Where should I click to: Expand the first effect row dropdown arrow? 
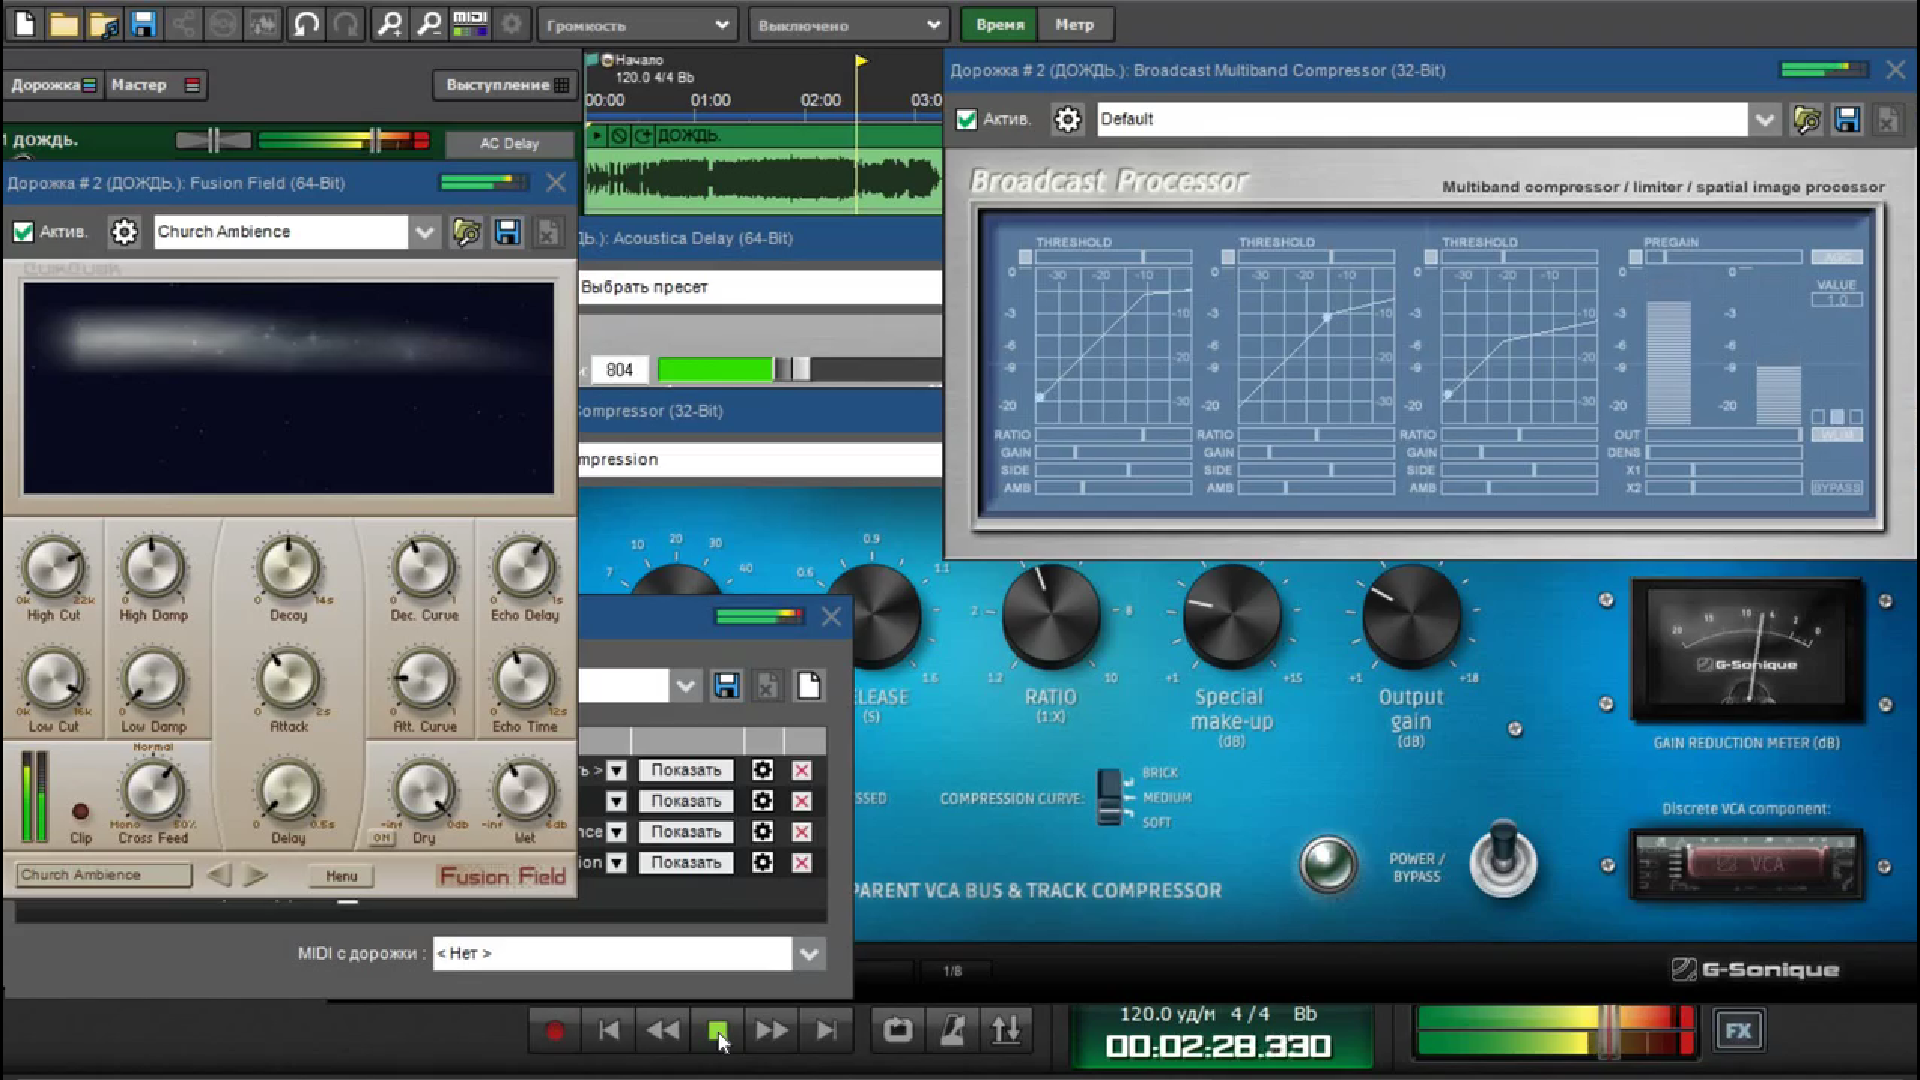(x=617, y=770)
